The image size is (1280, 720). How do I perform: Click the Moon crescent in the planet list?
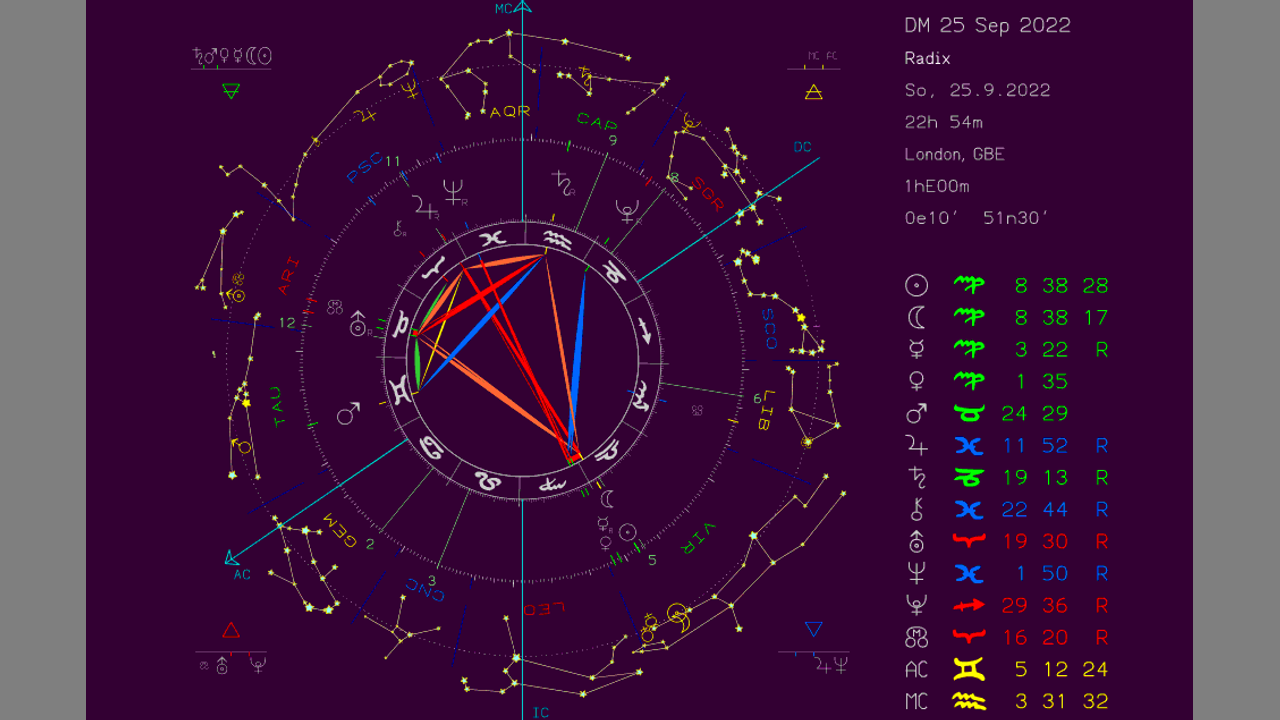[x=916, y=318]
